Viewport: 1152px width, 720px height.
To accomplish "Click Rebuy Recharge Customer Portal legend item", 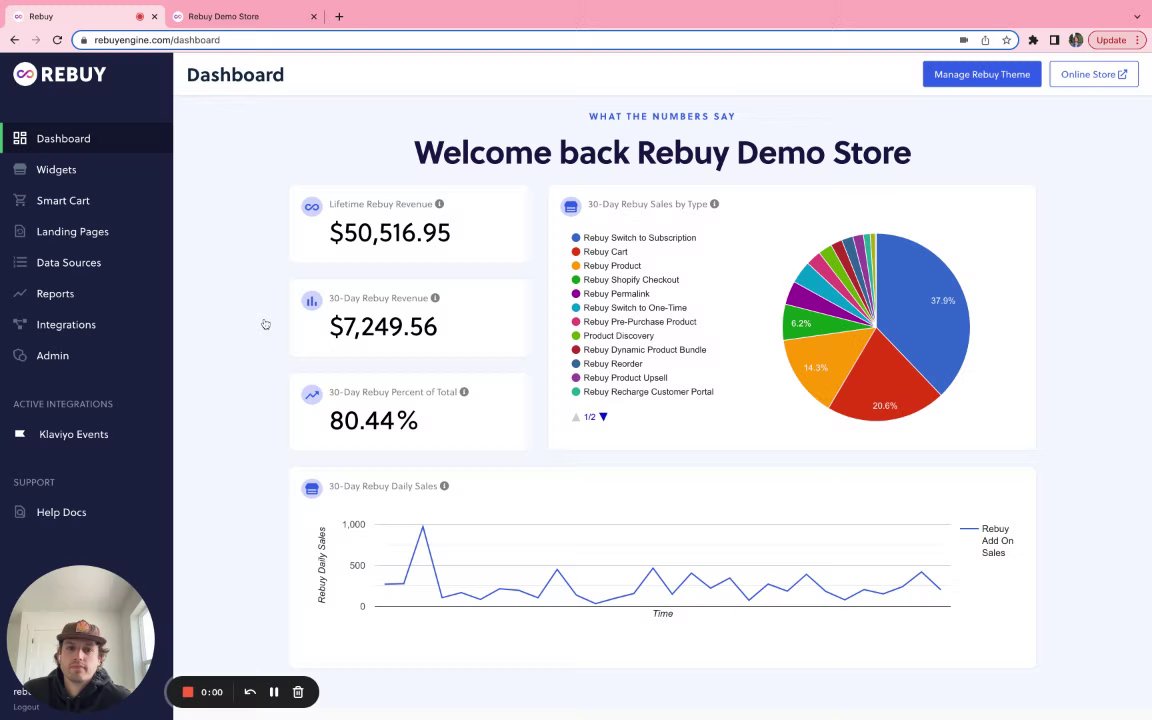I will coord(643,392).
